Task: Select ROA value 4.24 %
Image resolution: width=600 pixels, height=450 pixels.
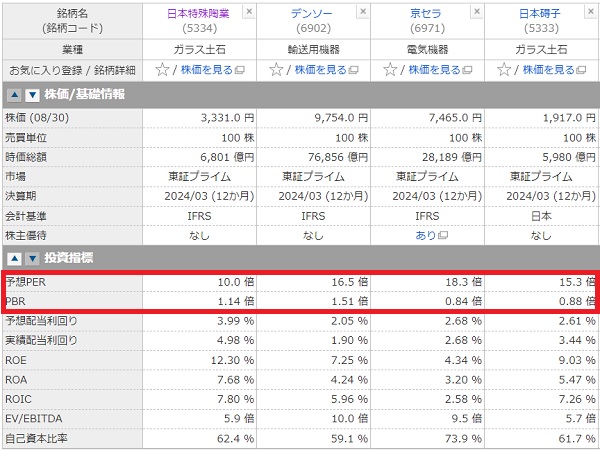Action: (x=348, y=380)
